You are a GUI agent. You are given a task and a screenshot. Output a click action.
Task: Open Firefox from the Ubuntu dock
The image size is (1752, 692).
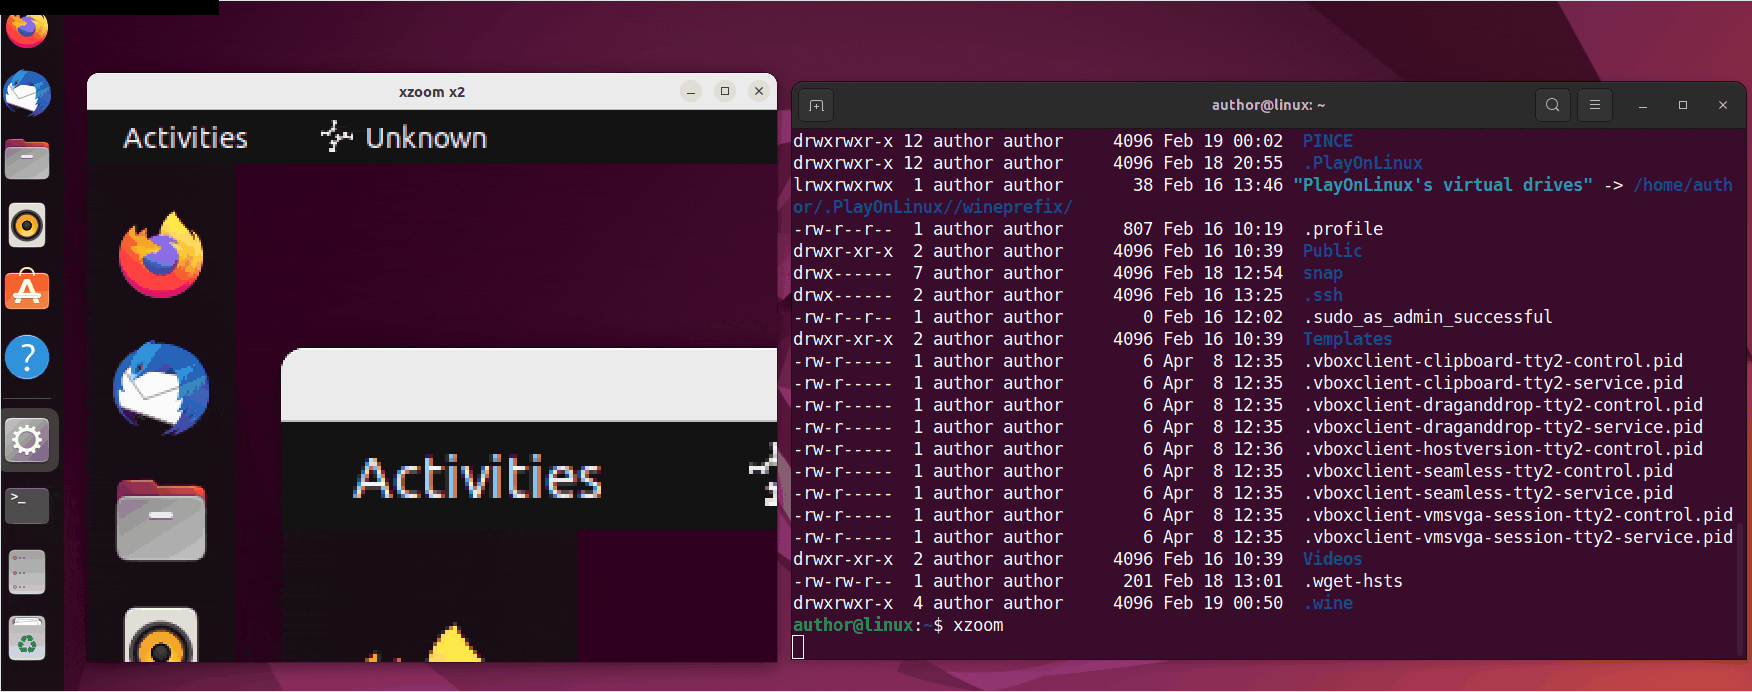[x=27, y=28]
